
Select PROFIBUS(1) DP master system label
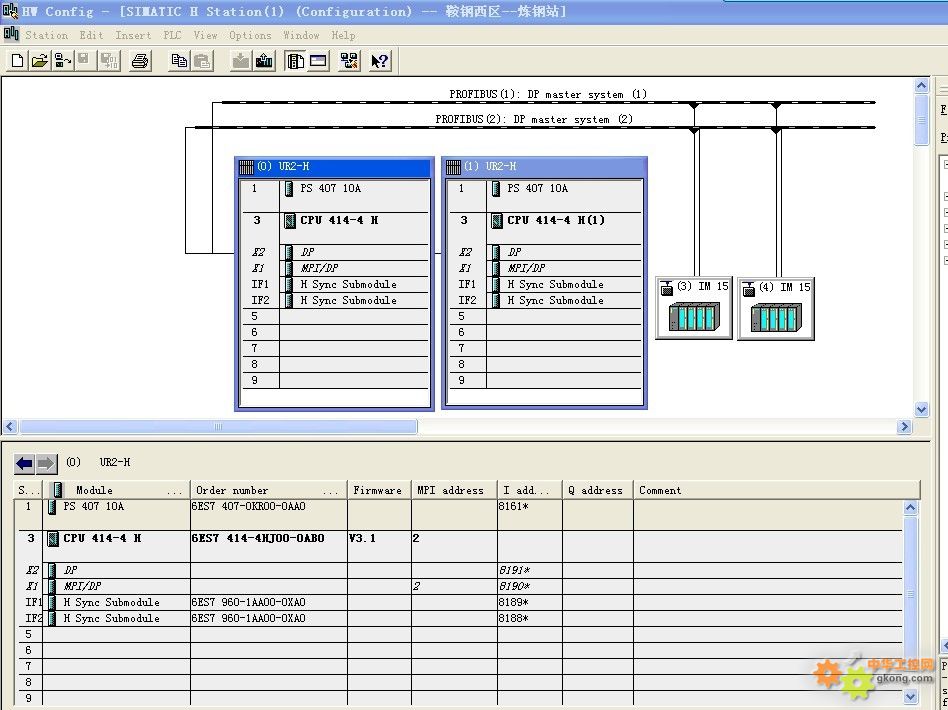coord(548,94)
